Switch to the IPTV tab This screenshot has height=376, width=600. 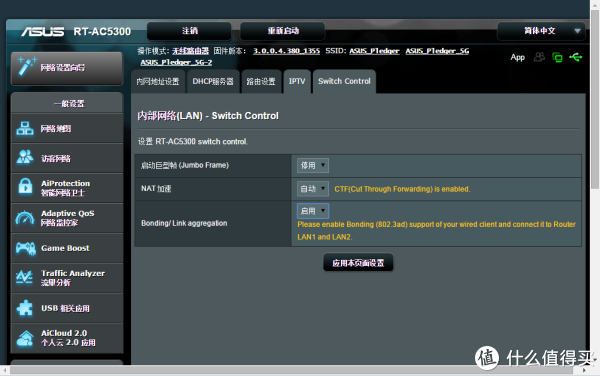297,81
